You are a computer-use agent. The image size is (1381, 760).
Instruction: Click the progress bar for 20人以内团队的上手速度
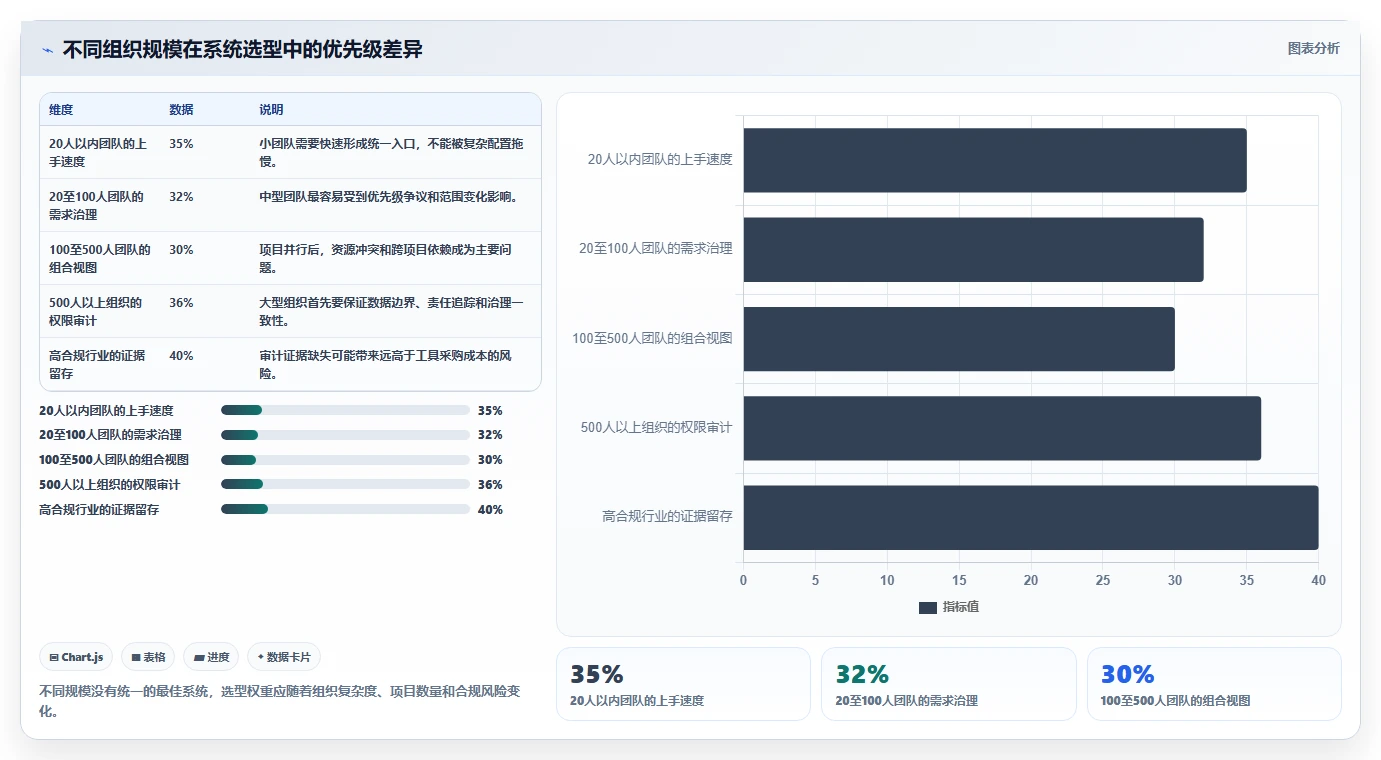pyautogui.click(x=345, y=410)
